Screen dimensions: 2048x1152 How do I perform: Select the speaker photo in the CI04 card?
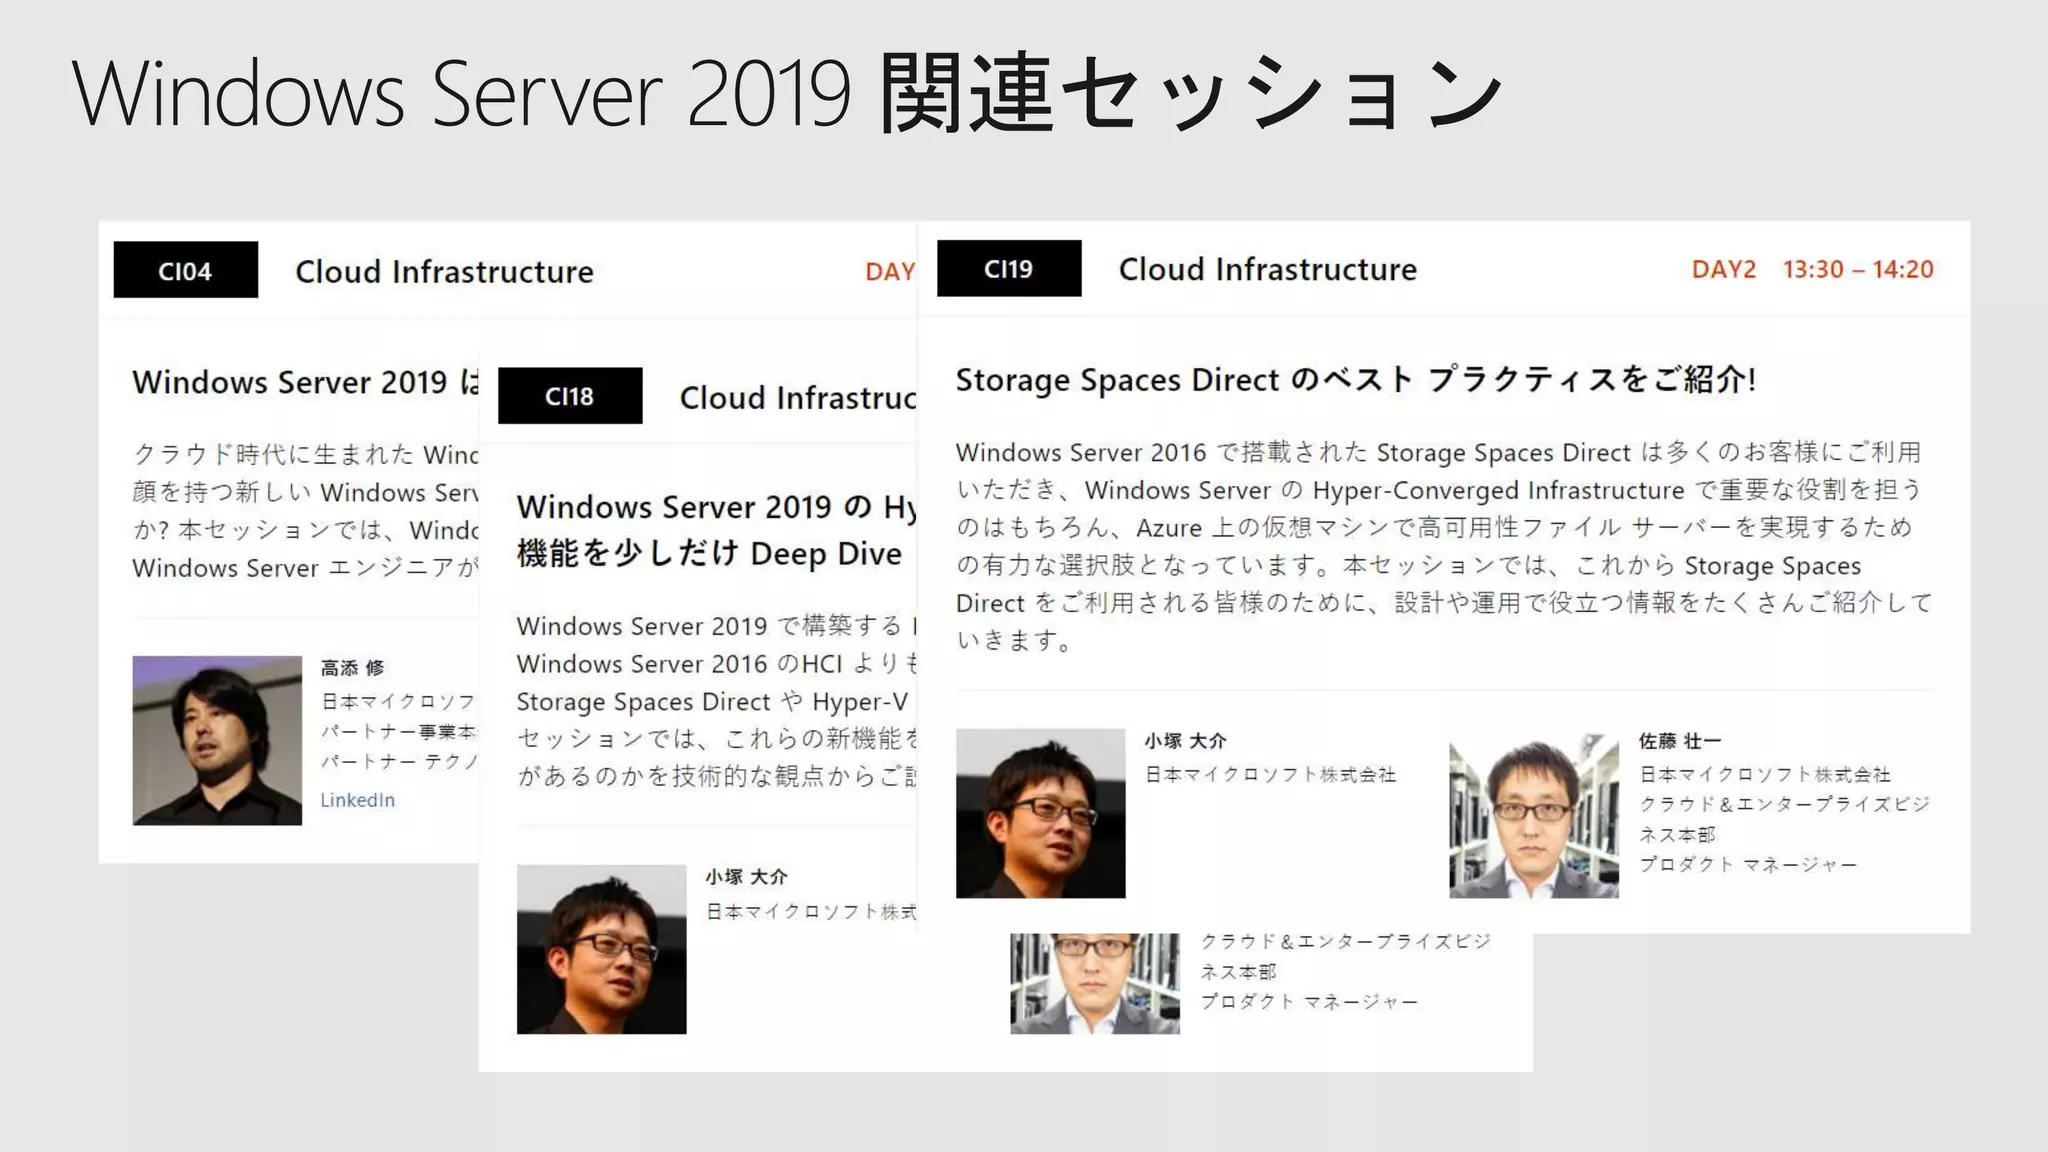217,740
